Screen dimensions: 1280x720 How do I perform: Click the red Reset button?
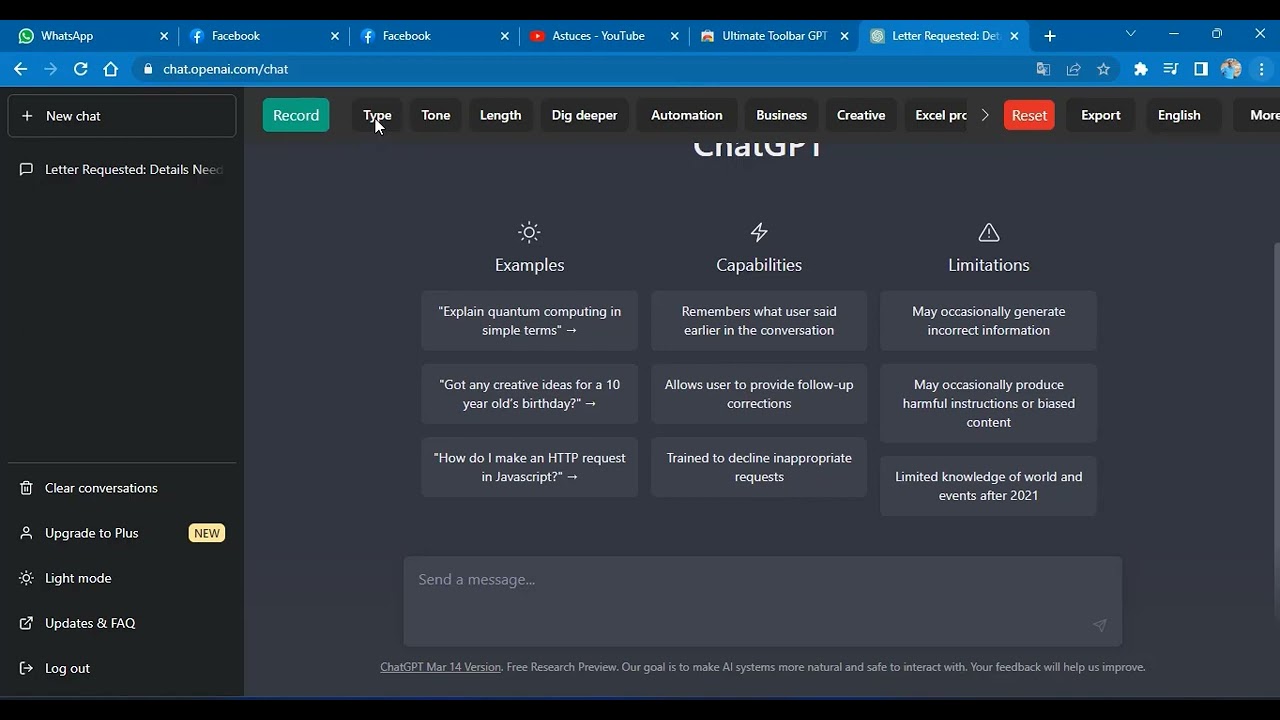tap(1029, 115)
